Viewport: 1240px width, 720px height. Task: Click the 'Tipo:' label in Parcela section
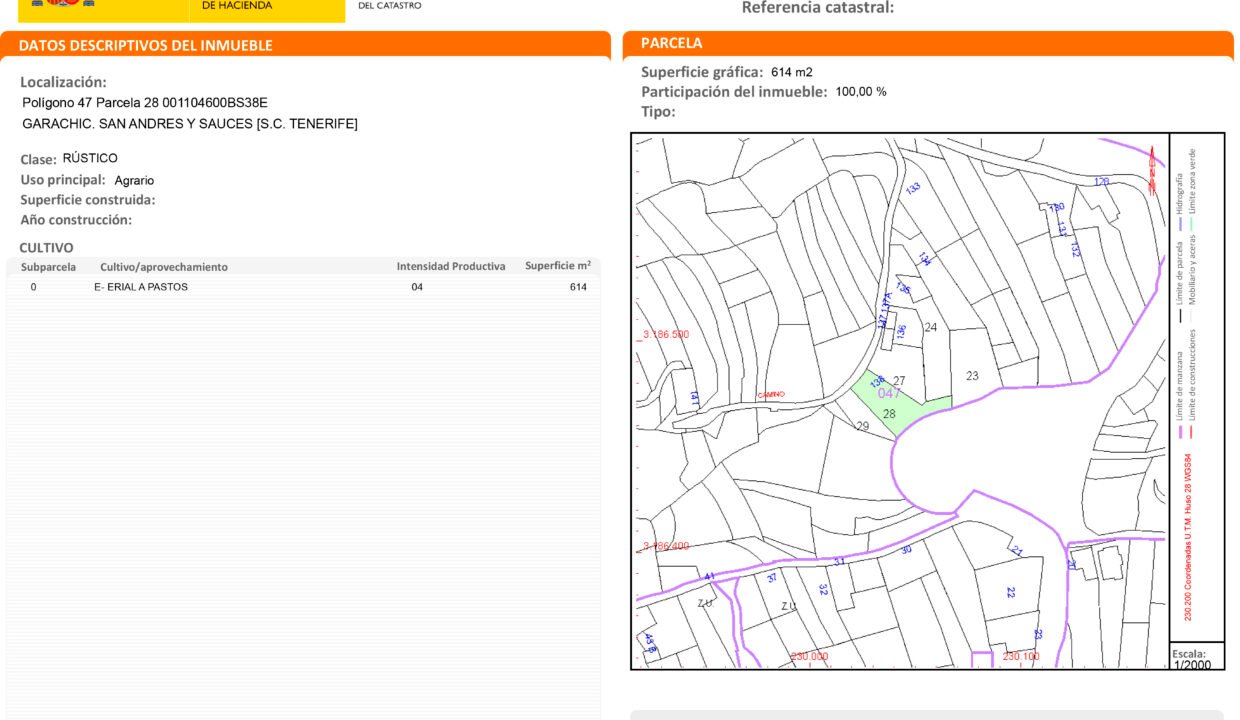658,112
